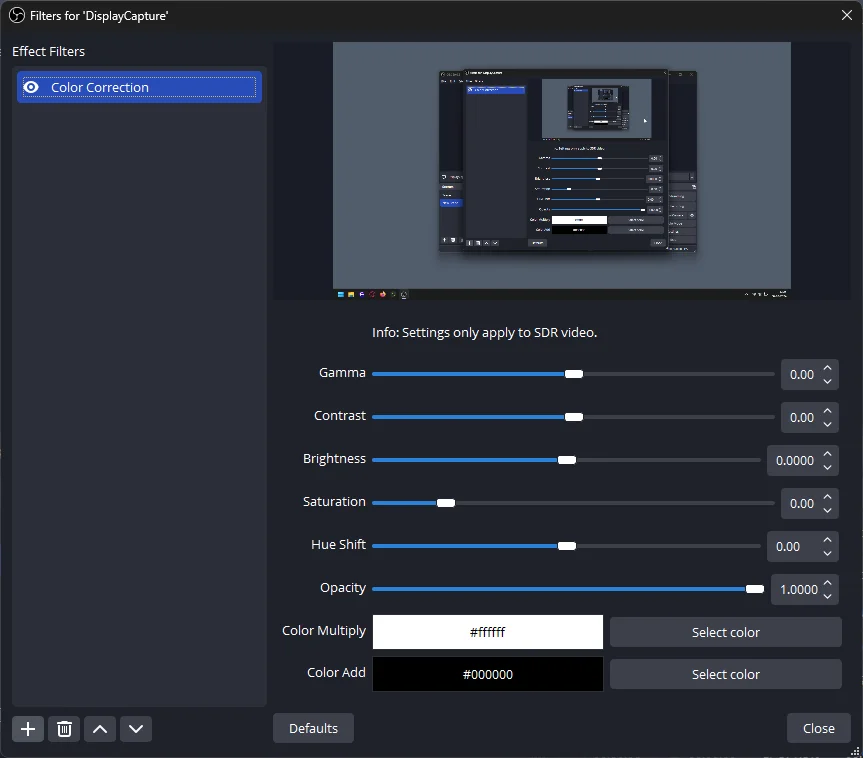Screen dimensions: 863x758
Task: Increase Opacity value with up stepper
Action: [x=827, y=582]
